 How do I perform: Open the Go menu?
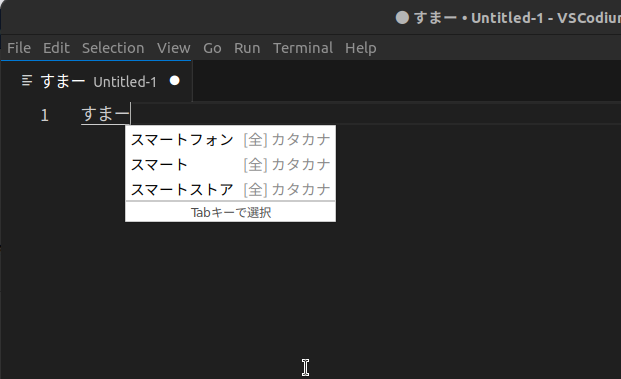(212, 48)
